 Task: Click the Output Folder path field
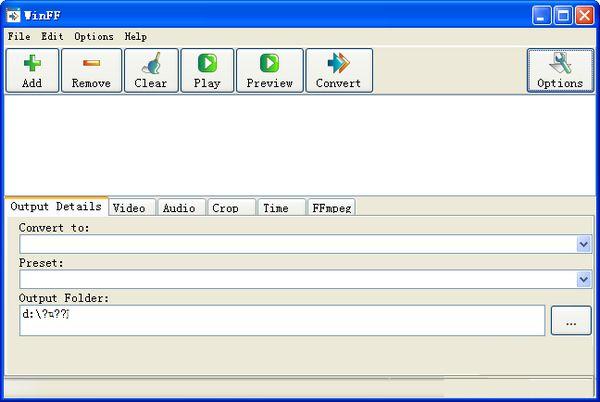click(282, 321)
